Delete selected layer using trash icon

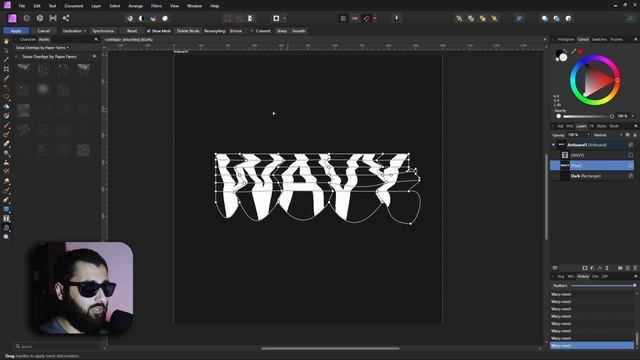tap(635, 268)
